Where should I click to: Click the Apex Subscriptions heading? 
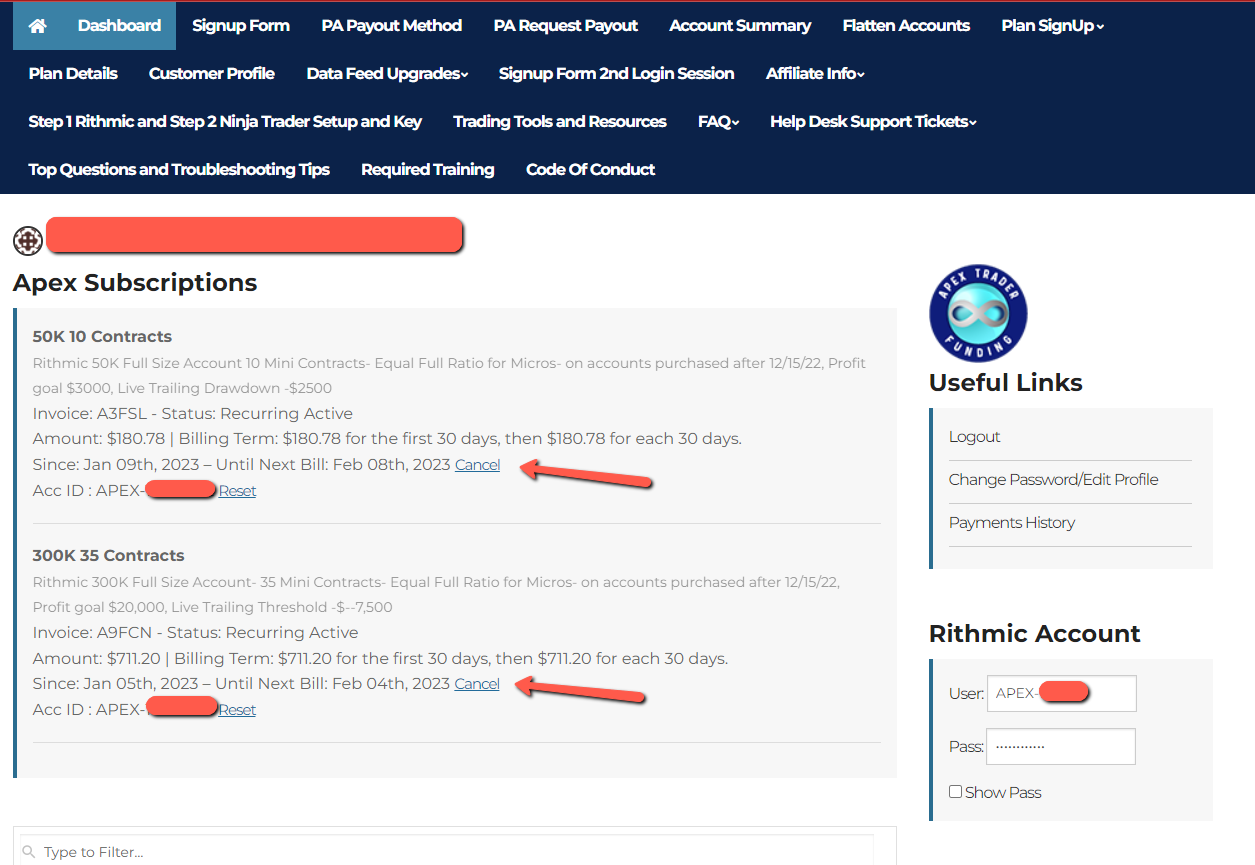pos(135,283)
